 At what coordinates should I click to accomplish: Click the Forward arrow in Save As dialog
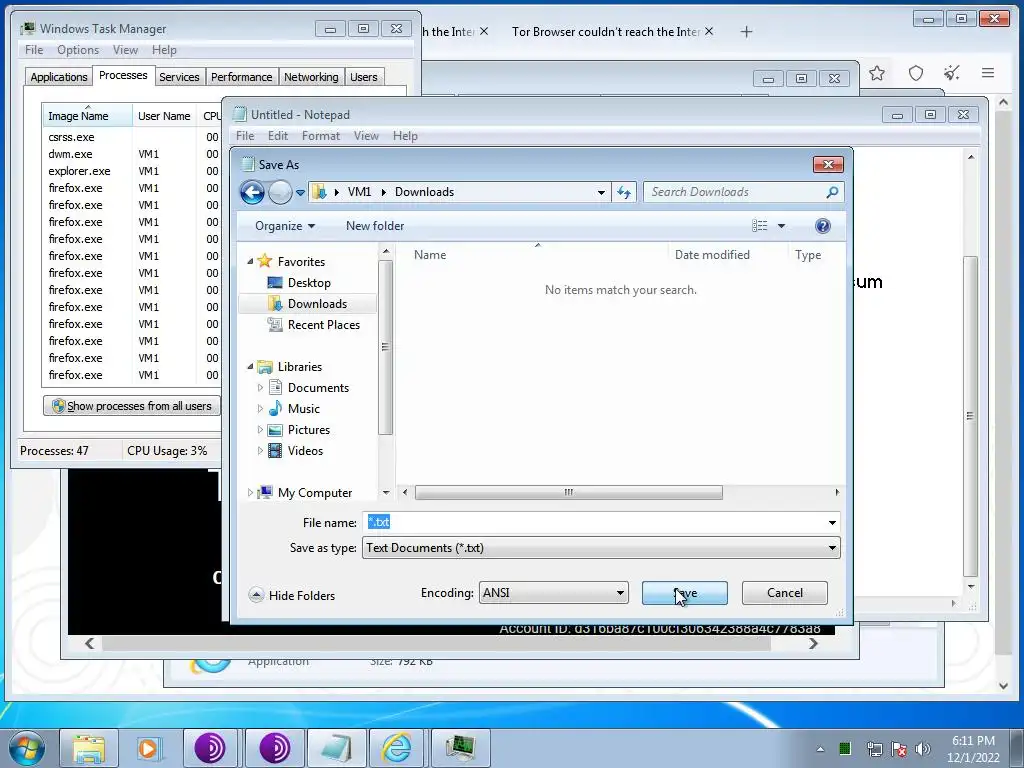coord(280,192)
